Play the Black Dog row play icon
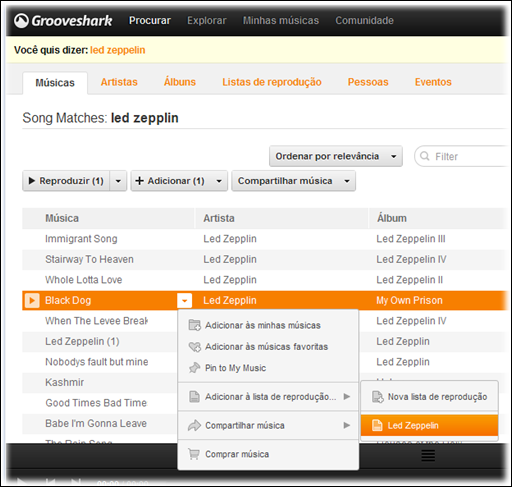The image size is (512, 487). 32,300
